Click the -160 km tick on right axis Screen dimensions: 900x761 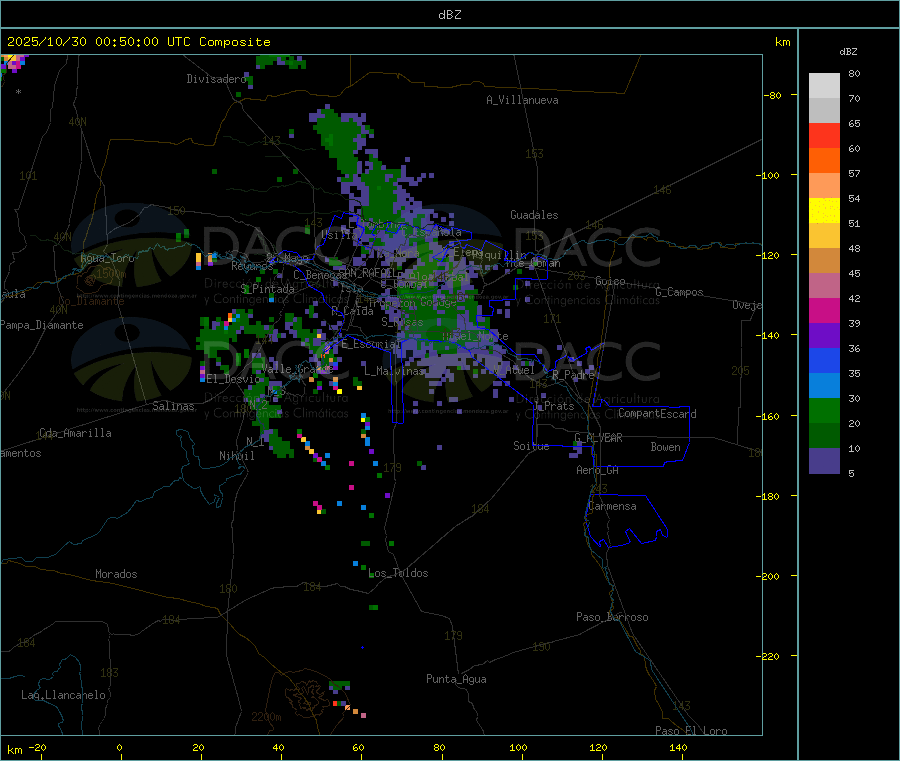(769, 416)
